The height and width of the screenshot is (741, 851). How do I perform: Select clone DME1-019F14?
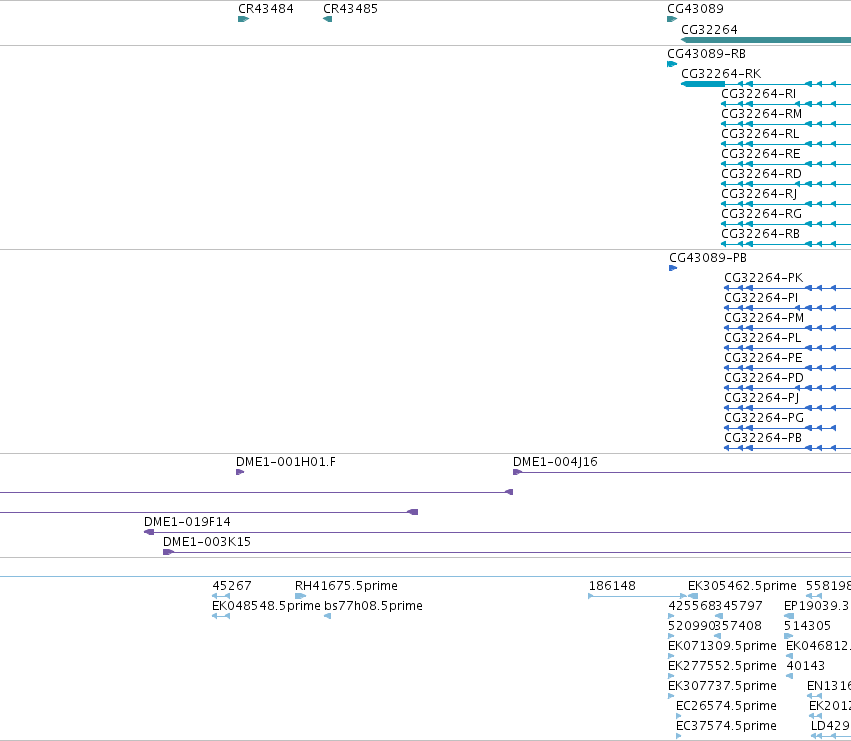click(x=187, y=522)
